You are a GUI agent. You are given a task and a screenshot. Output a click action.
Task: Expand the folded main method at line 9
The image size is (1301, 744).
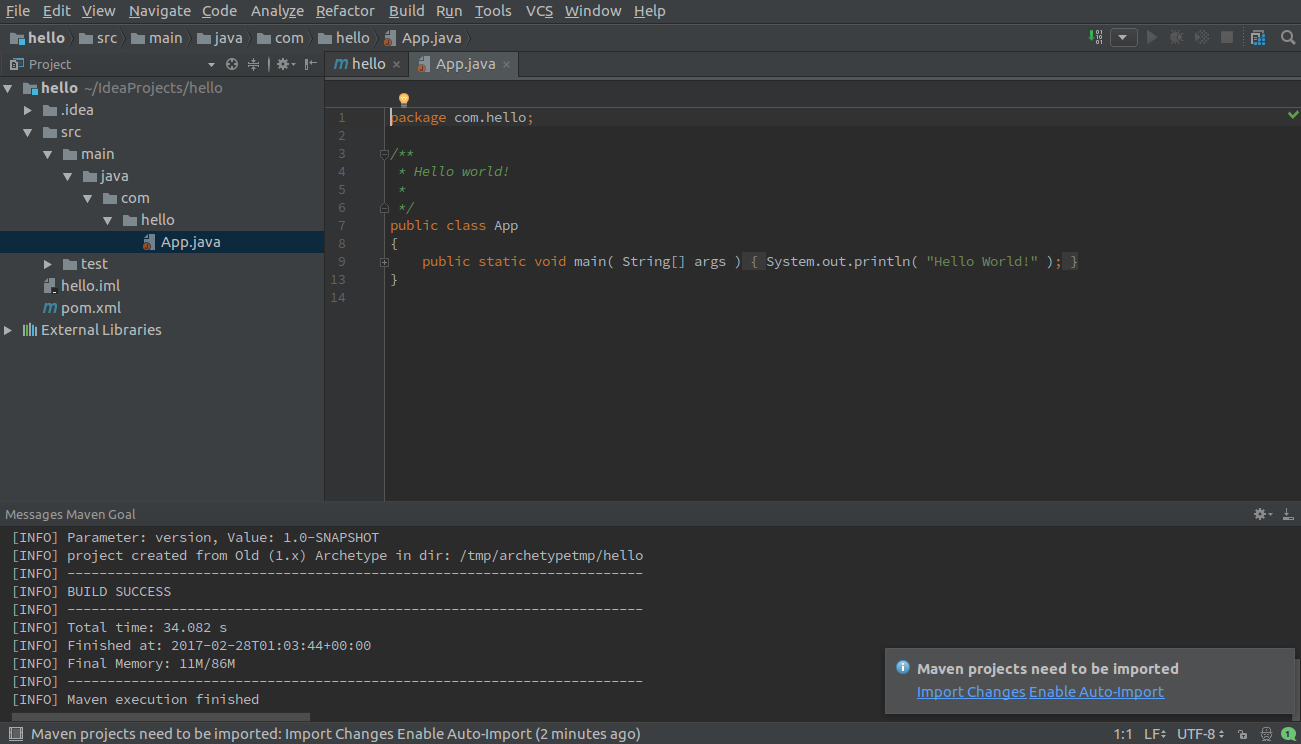pyautogui.click(x=384, y=262)
